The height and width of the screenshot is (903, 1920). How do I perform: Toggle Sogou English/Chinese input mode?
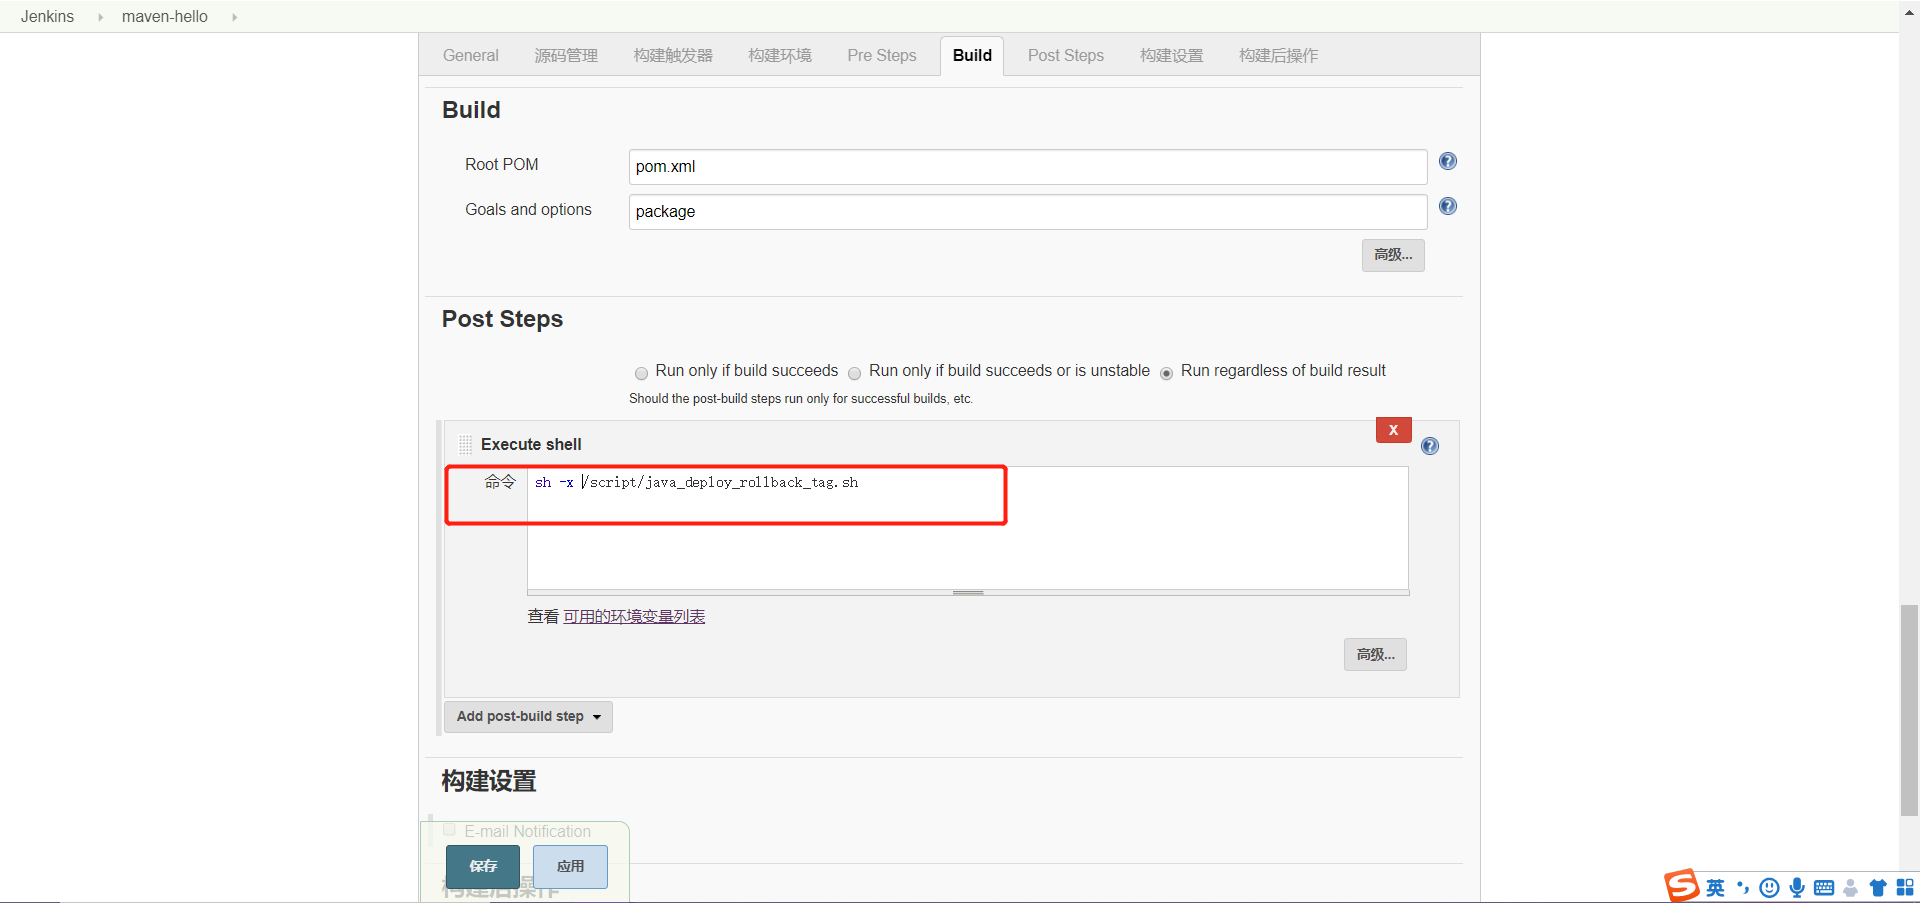tap(1715, 888)
